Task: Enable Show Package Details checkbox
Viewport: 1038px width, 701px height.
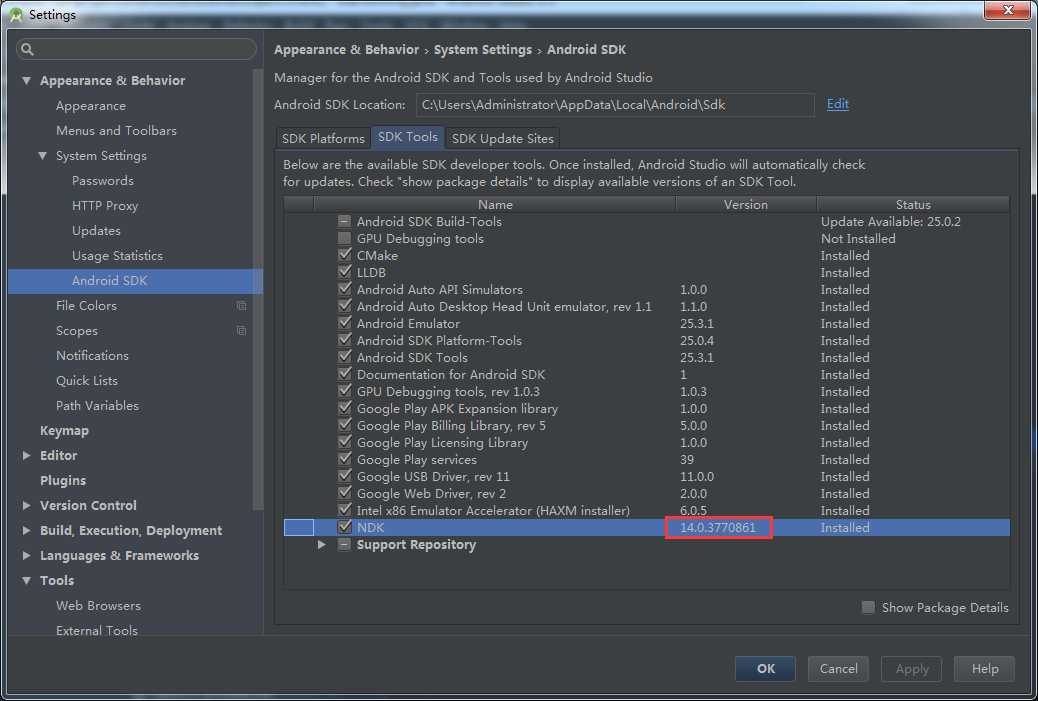Action: click(x=868, y=607)
